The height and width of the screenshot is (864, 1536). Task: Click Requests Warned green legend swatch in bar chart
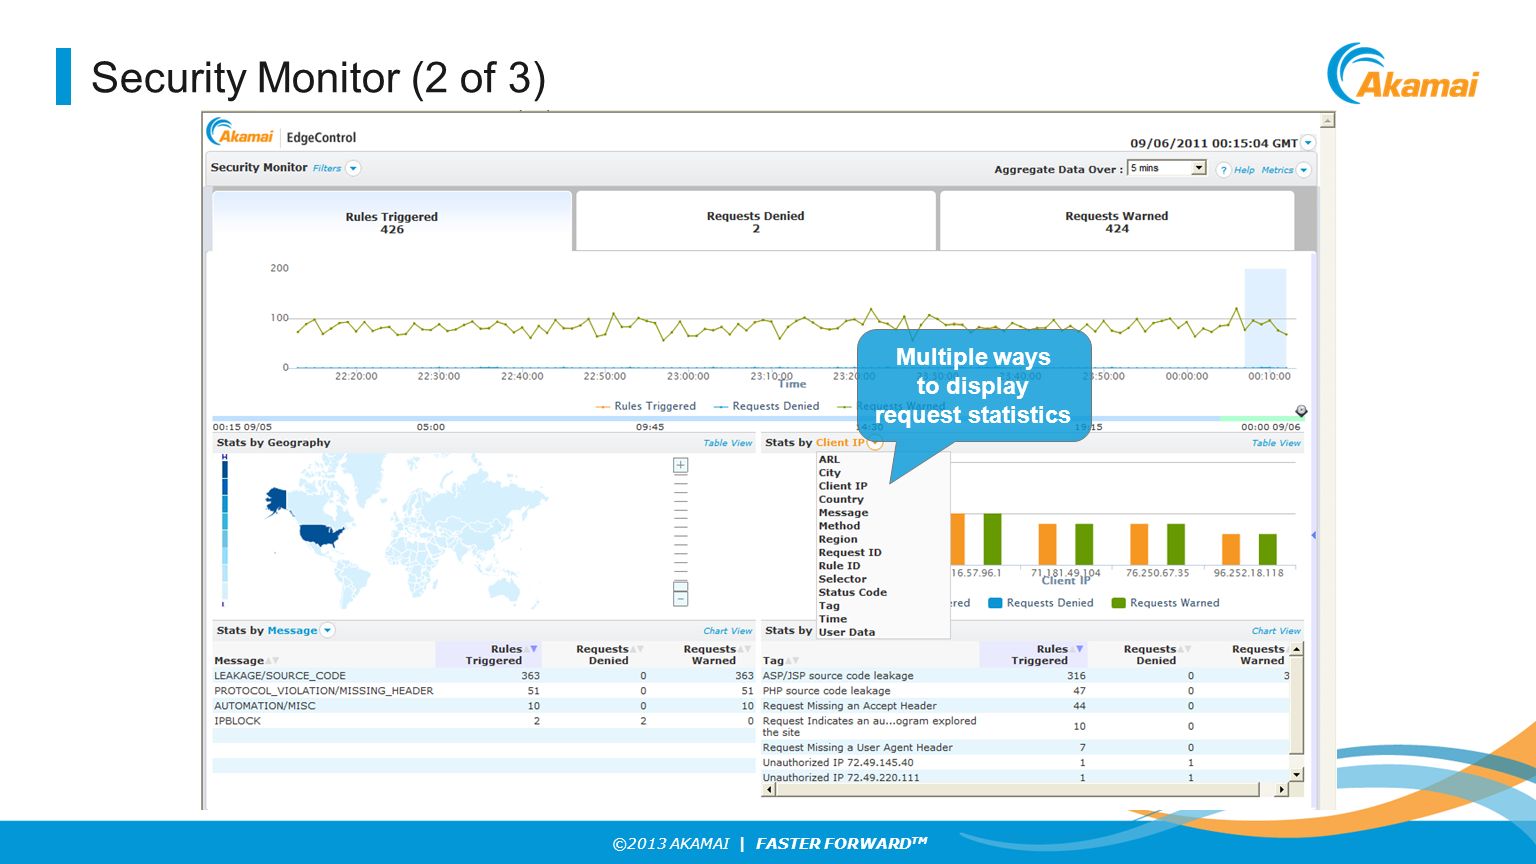point(1119,603)
